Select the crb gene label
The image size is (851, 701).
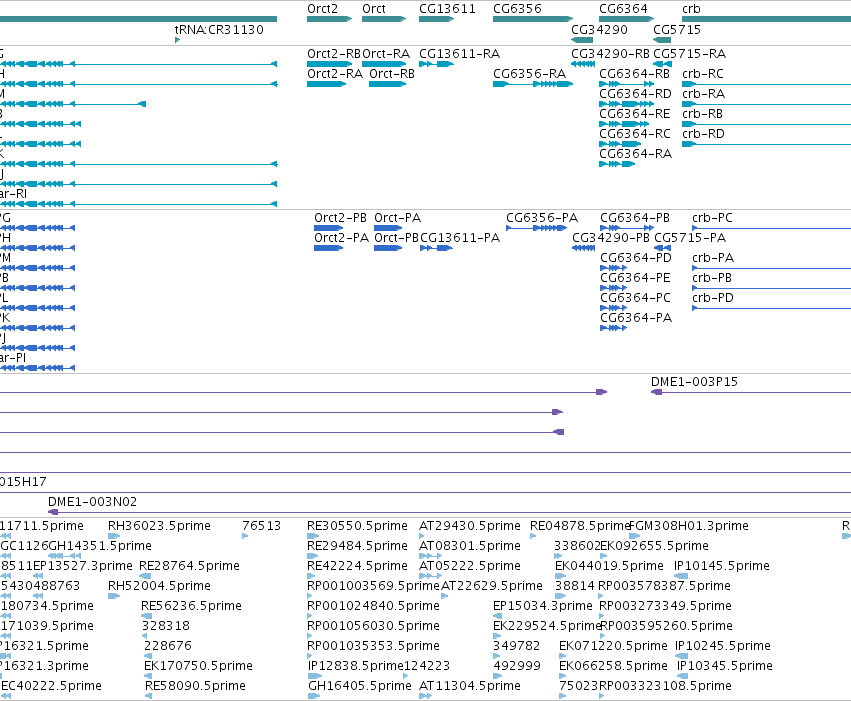click(691, 9)
